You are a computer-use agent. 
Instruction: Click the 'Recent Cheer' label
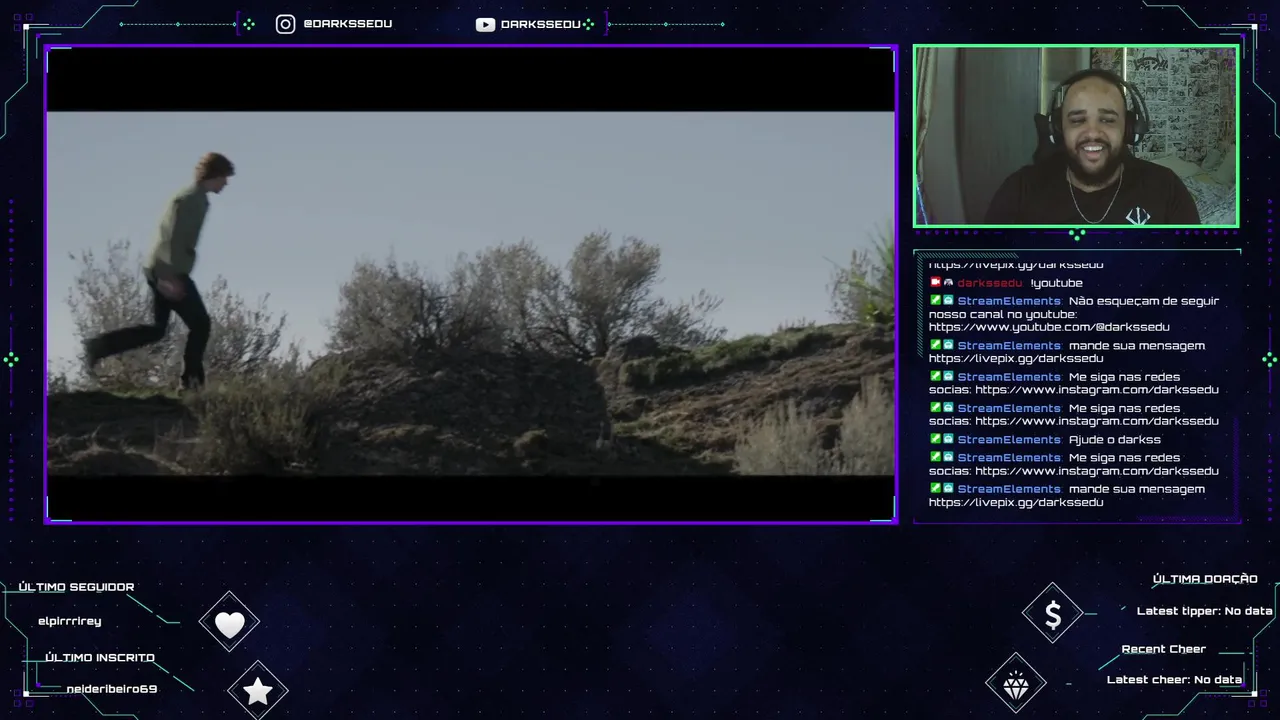[1164, 649]
